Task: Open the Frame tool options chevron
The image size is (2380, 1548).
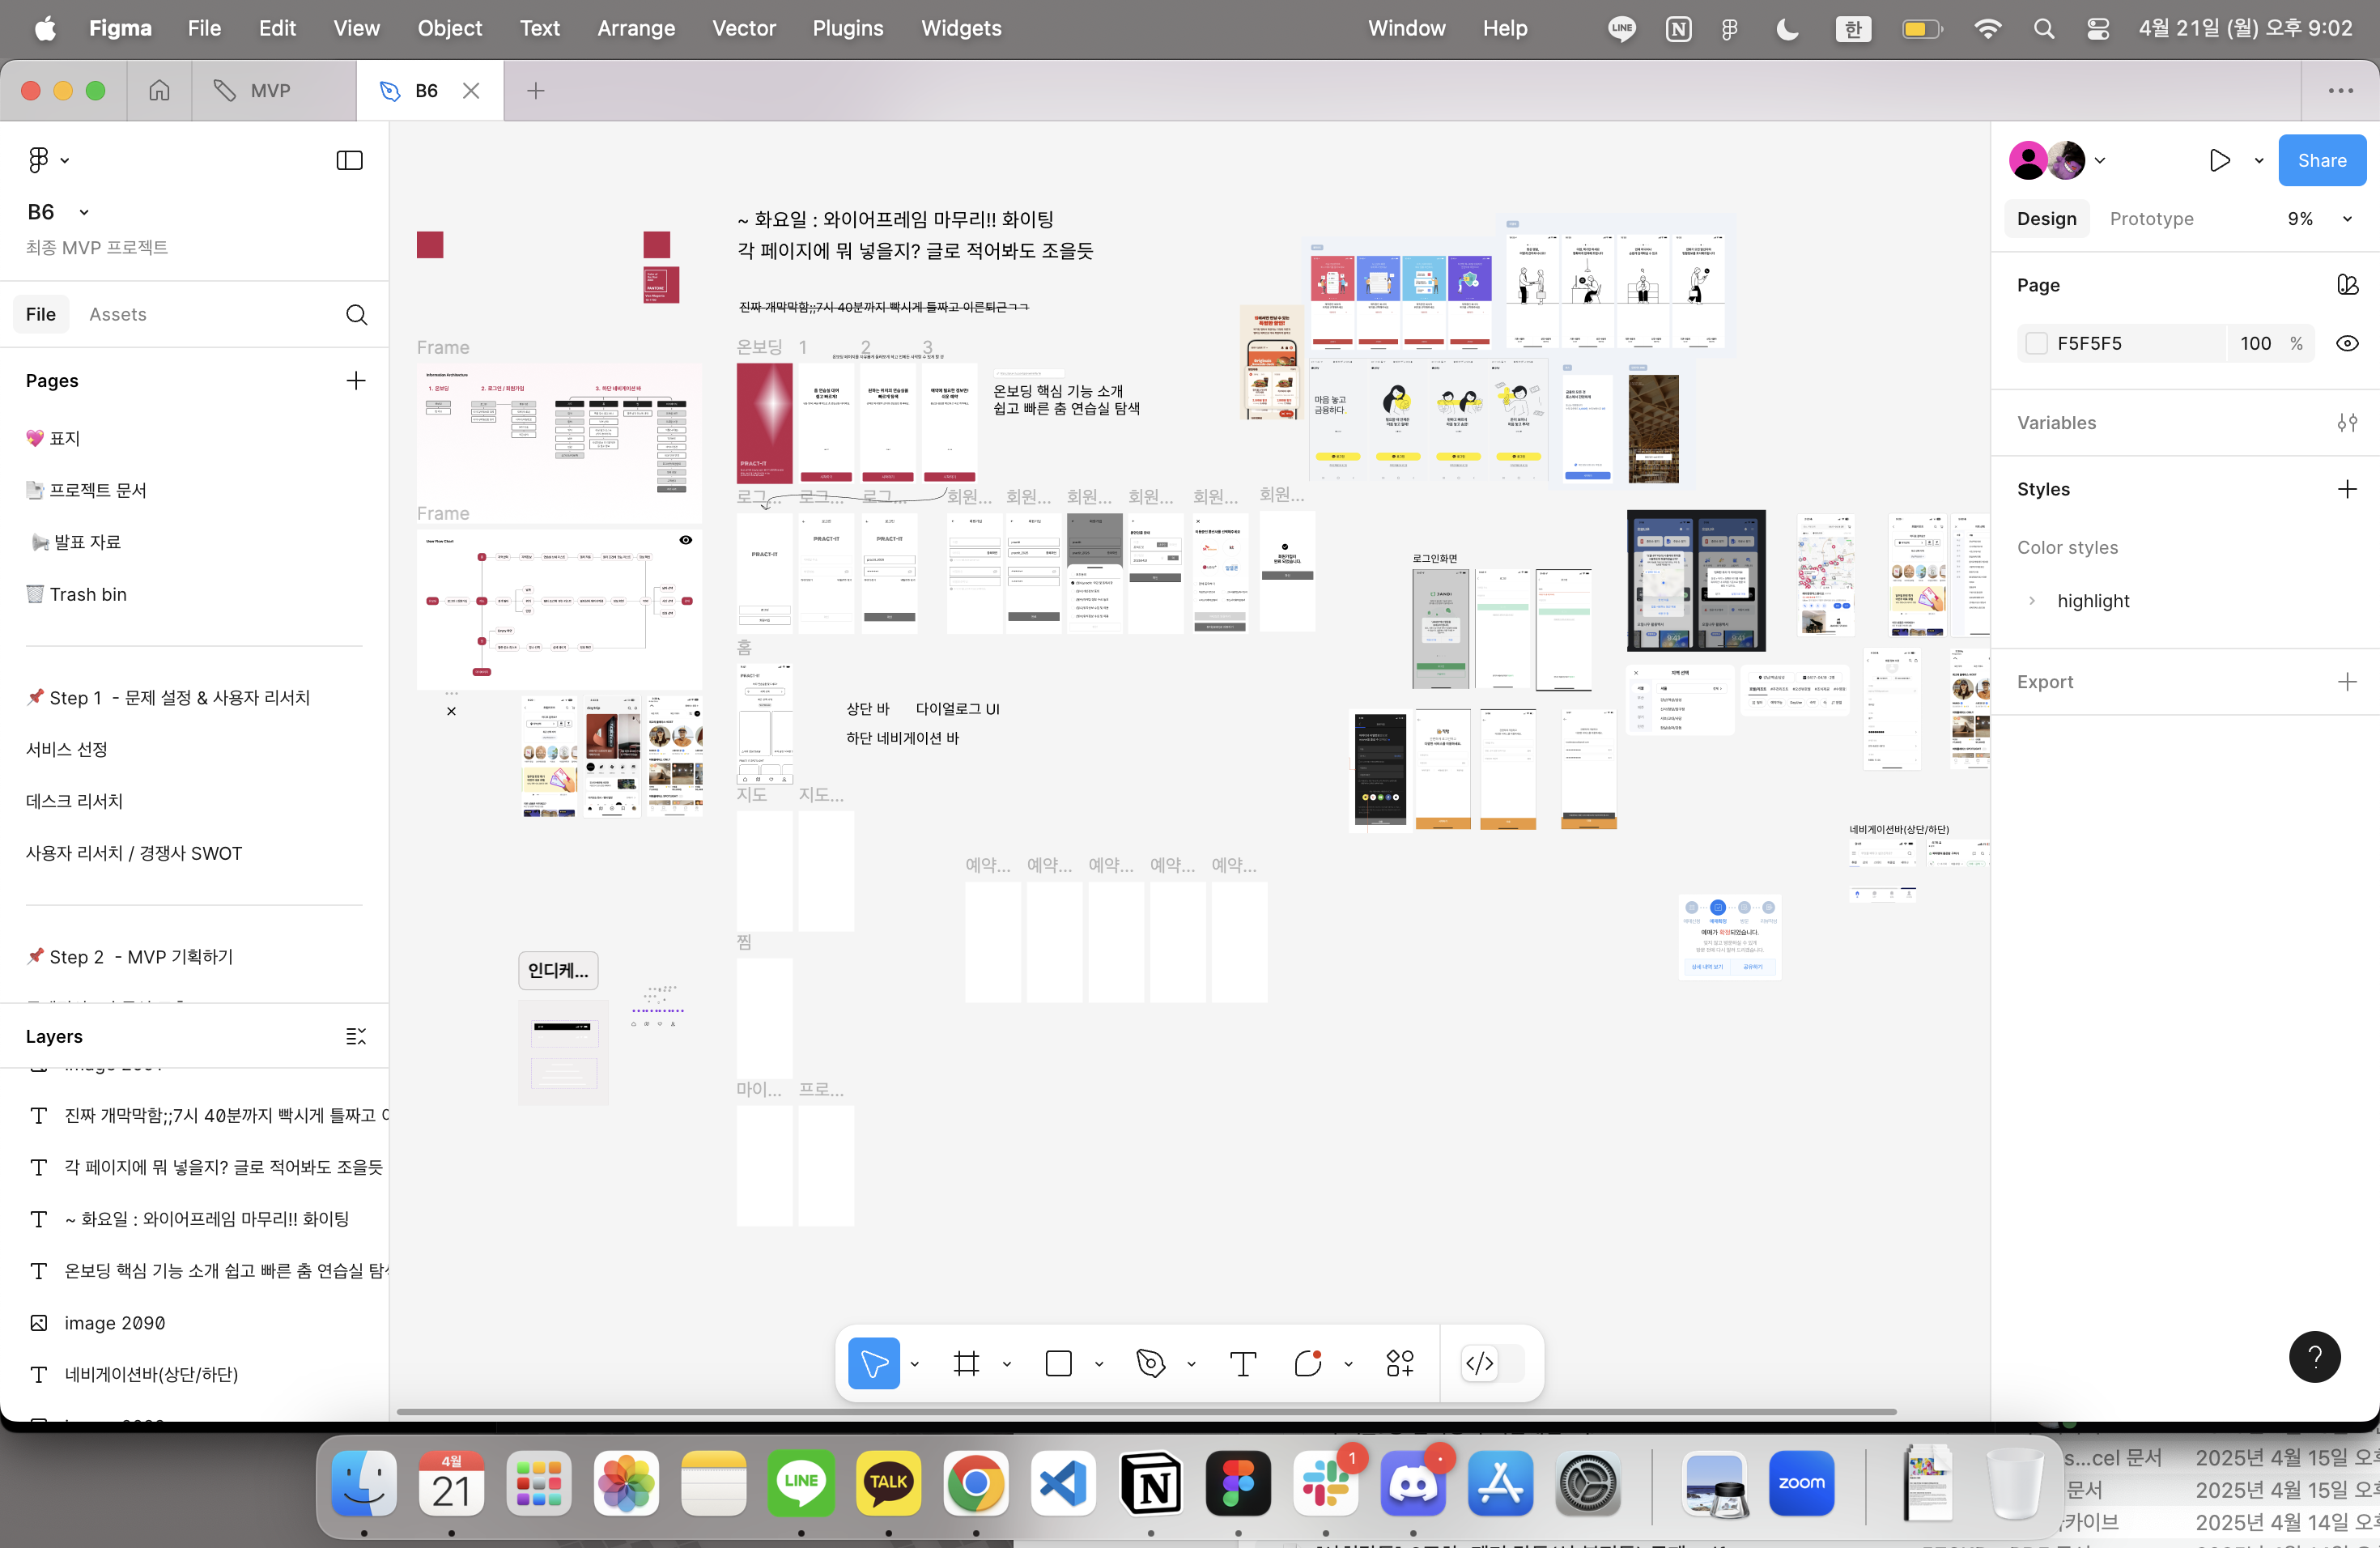Action: [x=1006, y=1364]
